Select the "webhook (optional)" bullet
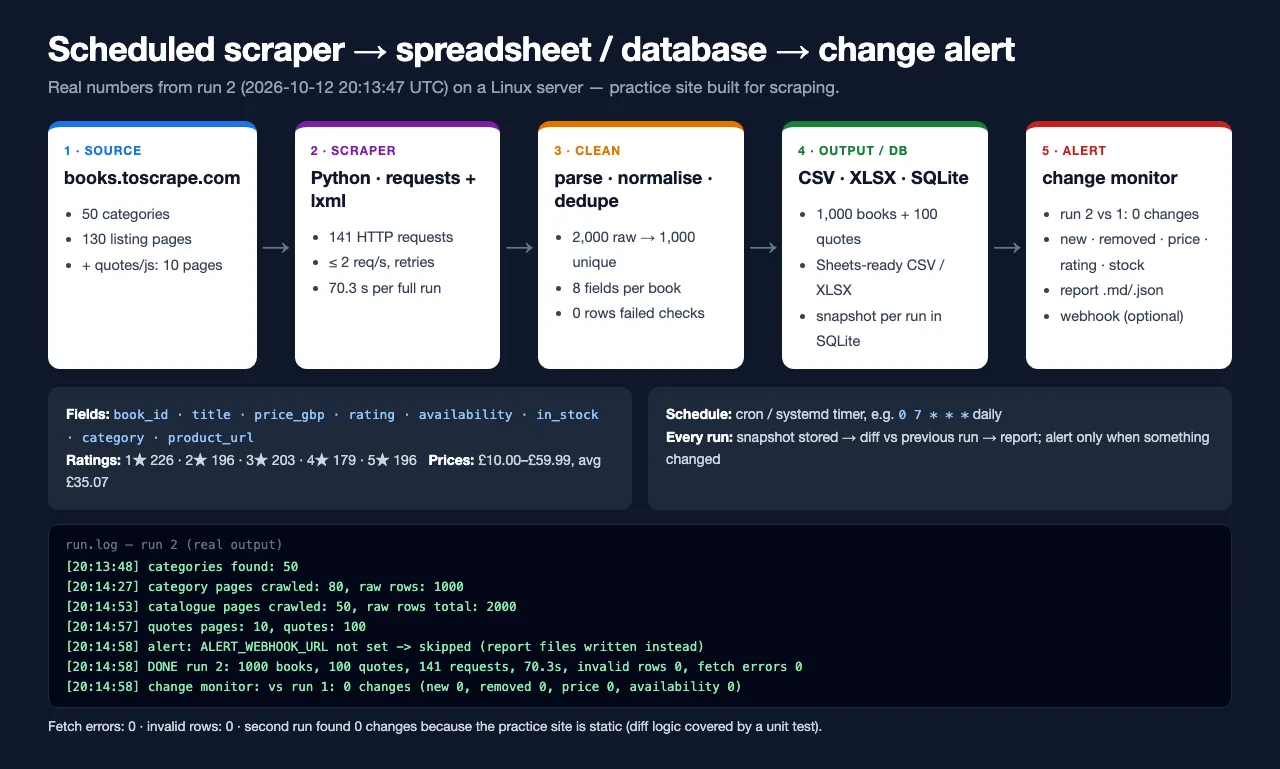Screen dimensions: 1280x769 (1122, 316)
